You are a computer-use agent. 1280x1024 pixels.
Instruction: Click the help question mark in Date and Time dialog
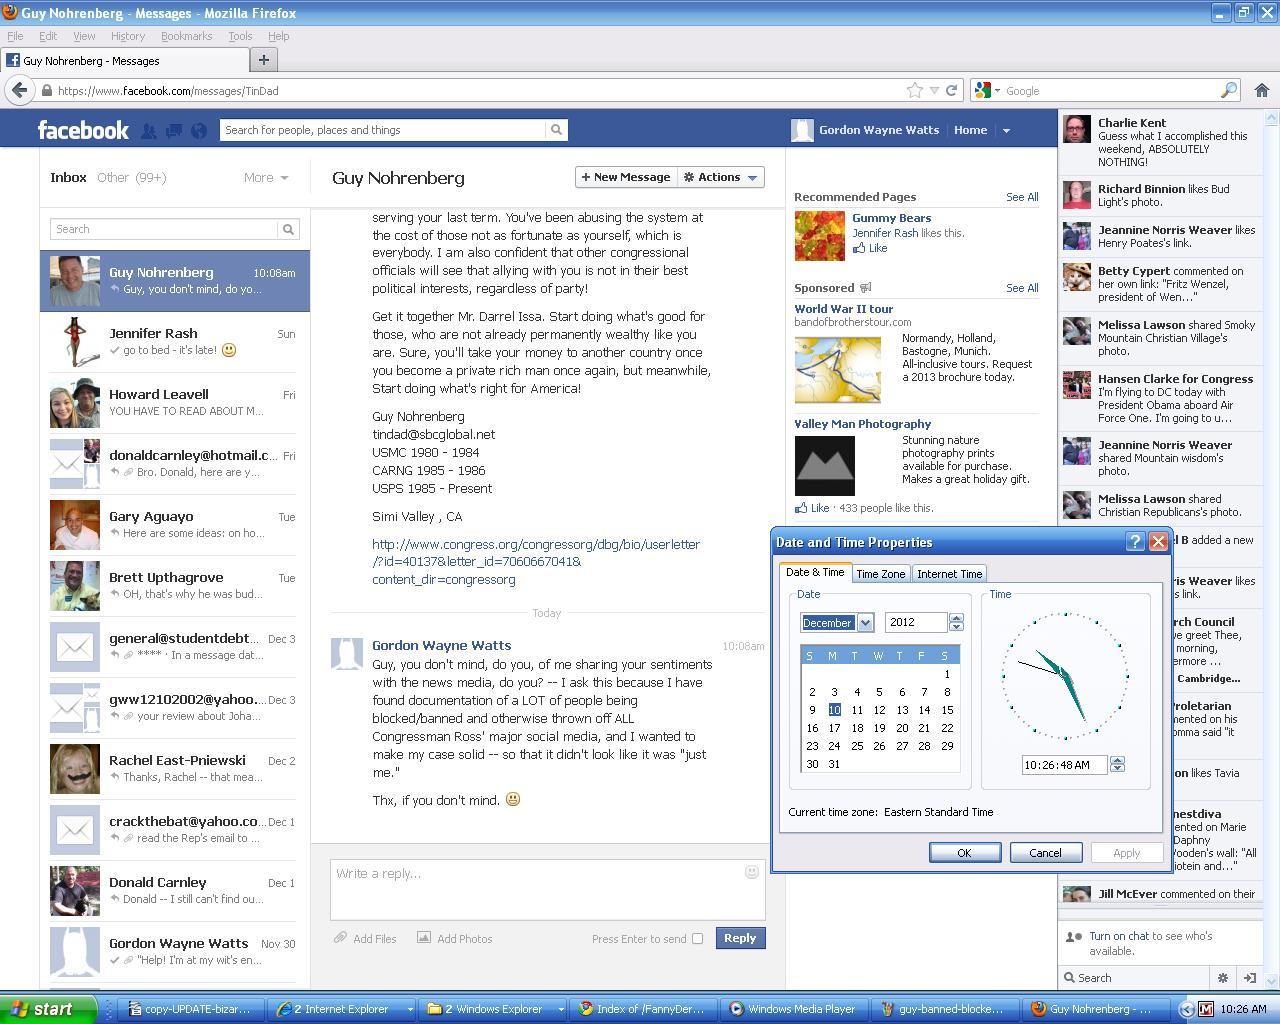coord(1135,542)
